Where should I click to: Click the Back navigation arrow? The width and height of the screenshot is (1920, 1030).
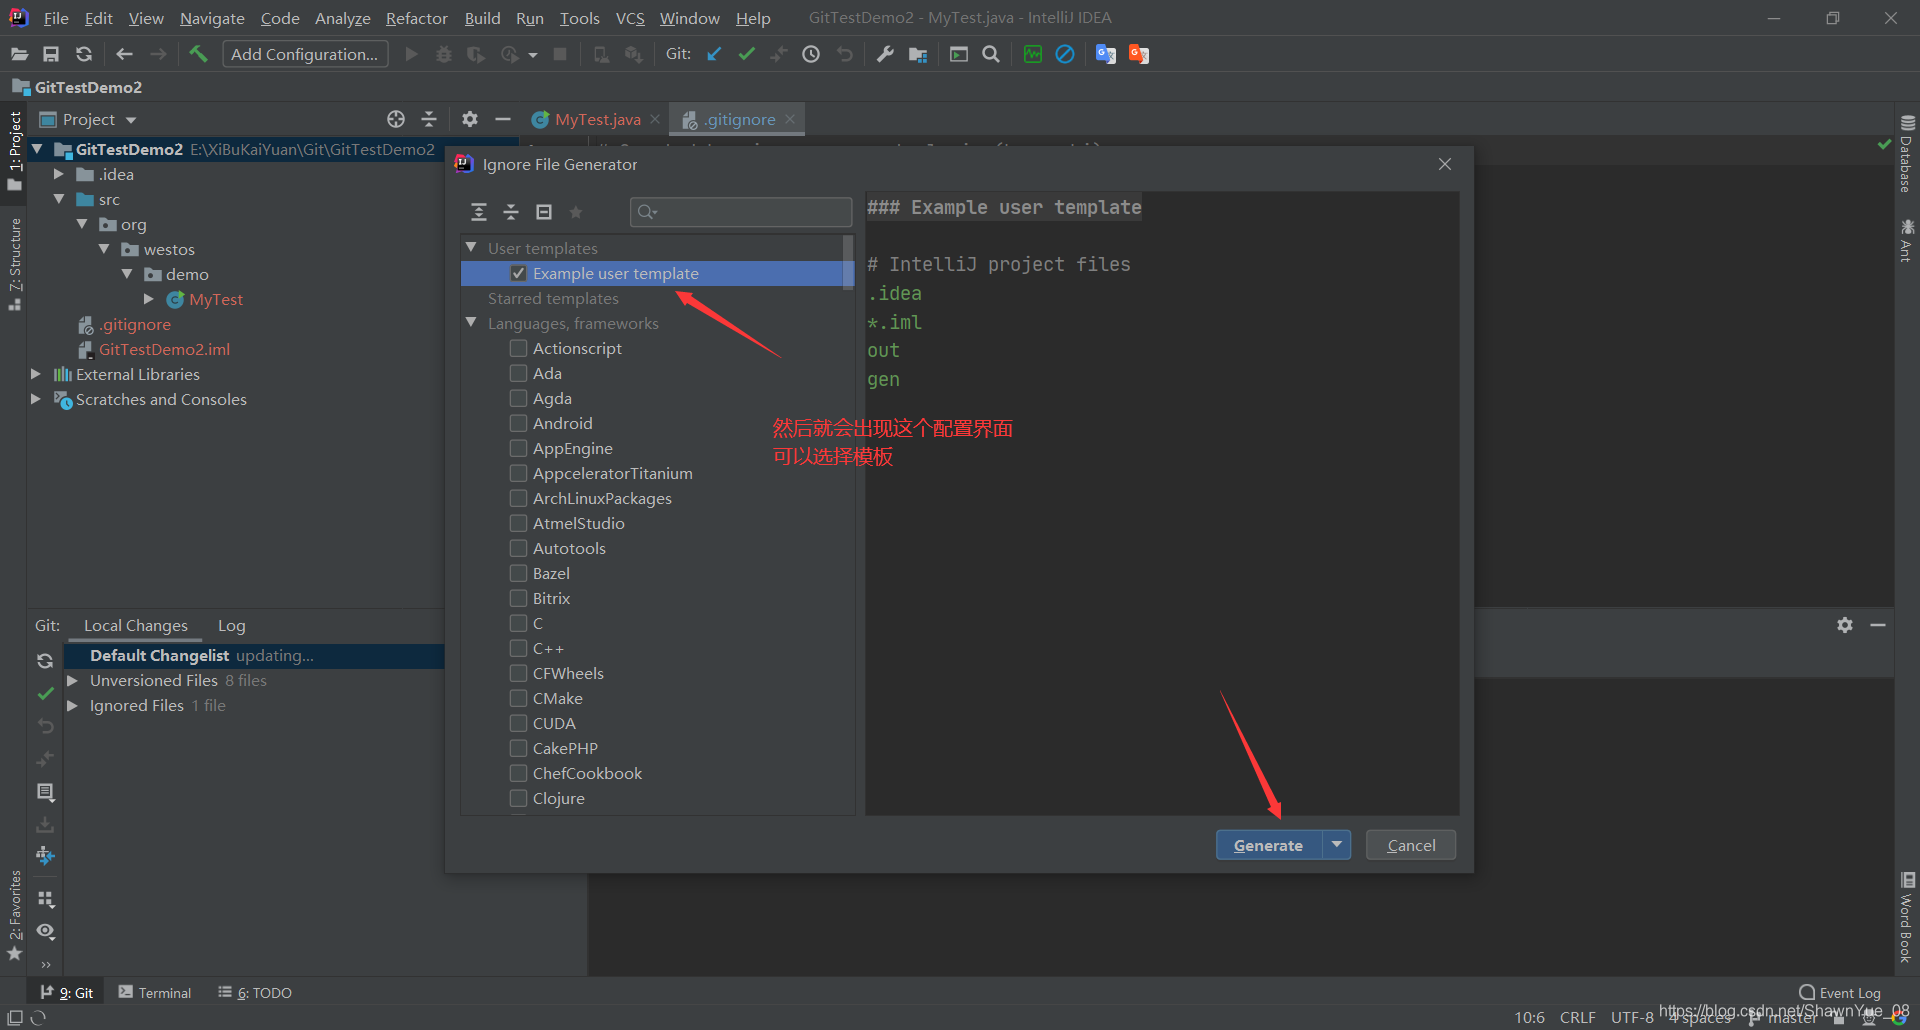click(x=124, y=54)
